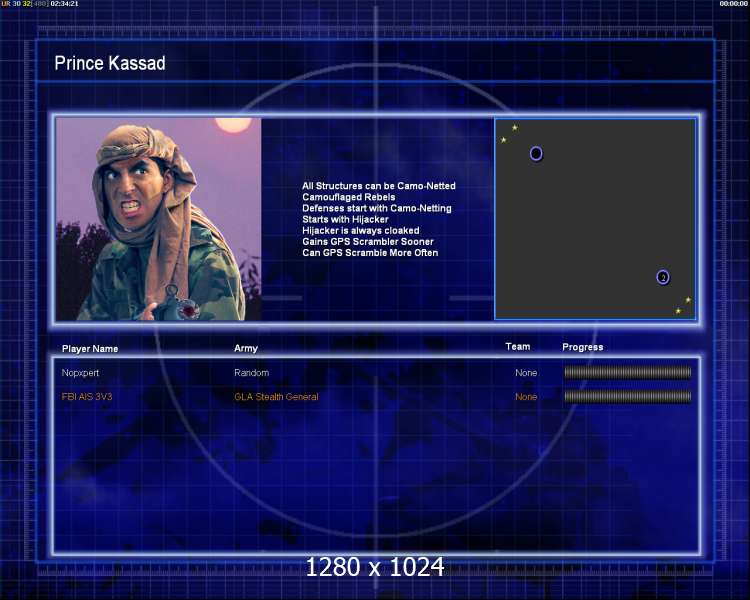Click 'Can GPS Scramble More Often' line
The width and height of the screenshot is (750, 600).
coord(370,253)
